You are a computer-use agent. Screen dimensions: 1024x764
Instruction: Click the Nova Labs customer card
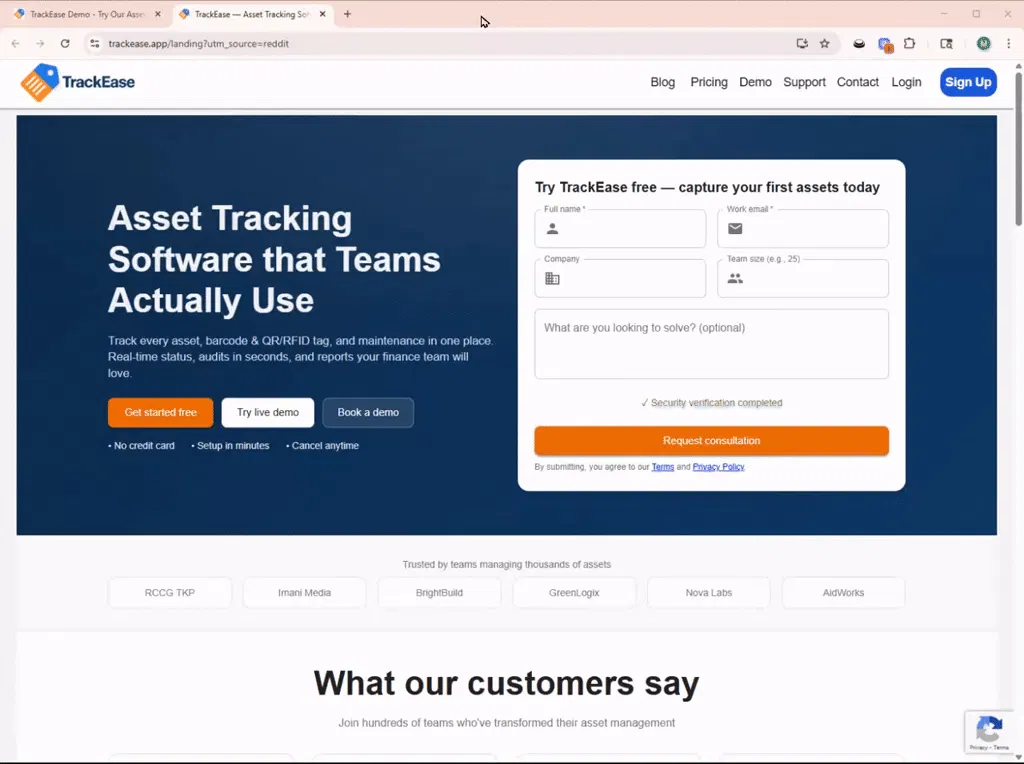pos(709,593)
